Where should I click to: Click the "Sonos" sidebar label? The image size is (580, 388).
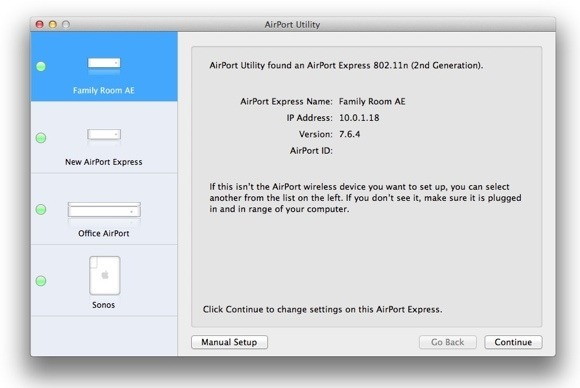point(104,305)
